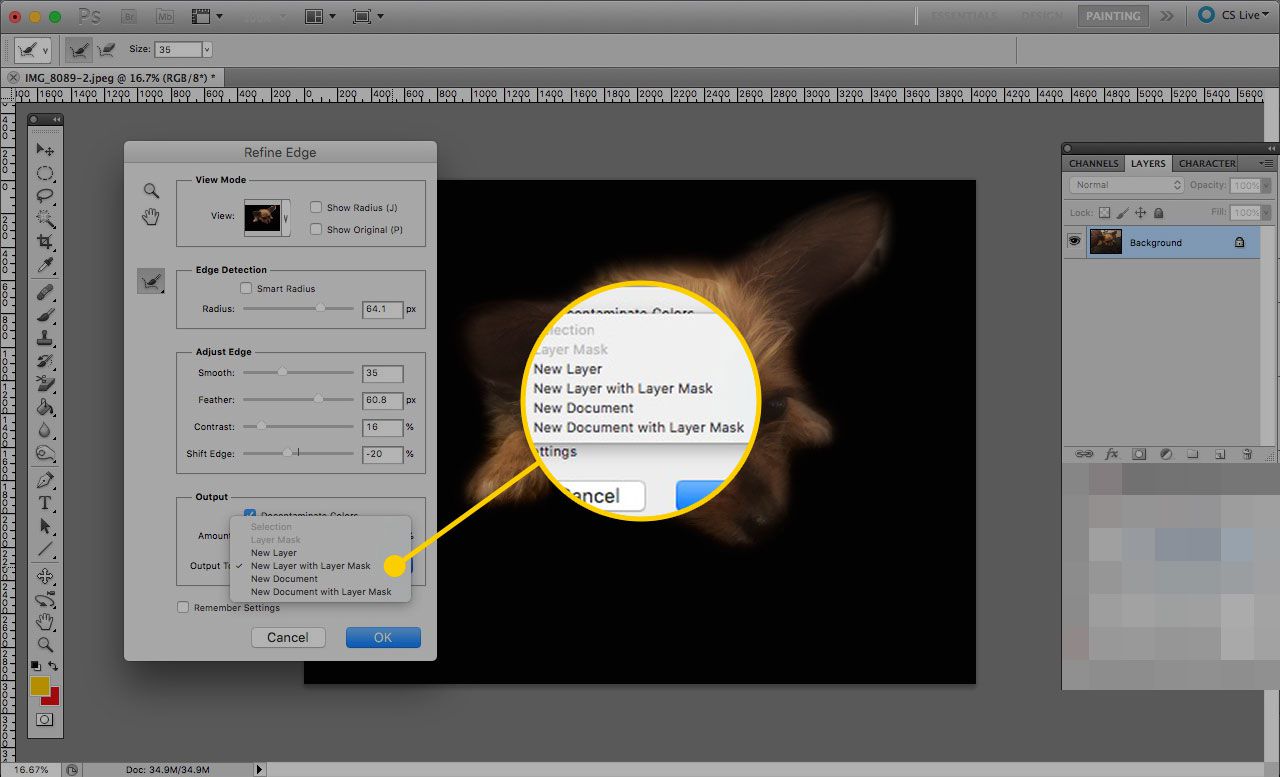Click the Background layer thumbnail
This screenshot has height=777, width=1280.
click(1106, 242)
